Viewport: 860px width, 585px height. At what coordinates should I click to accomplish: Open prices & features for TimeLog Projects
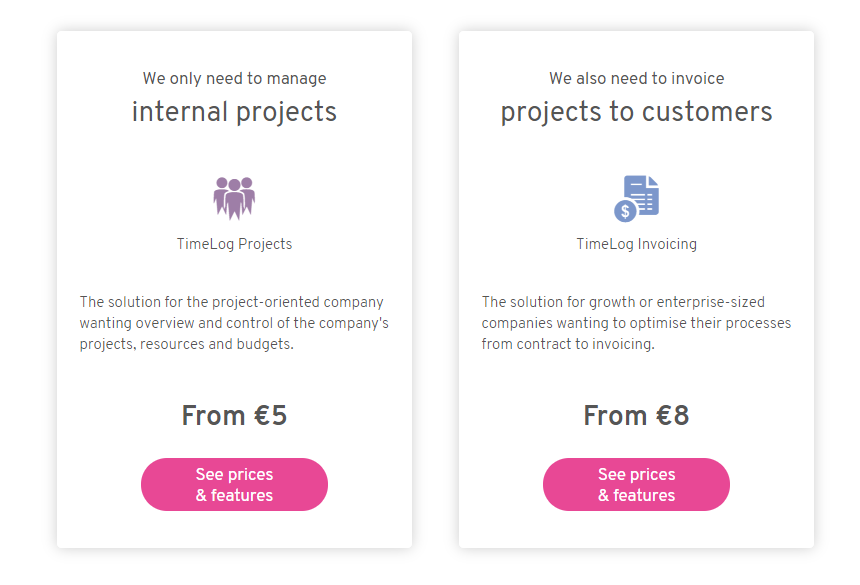pos(234,485)
